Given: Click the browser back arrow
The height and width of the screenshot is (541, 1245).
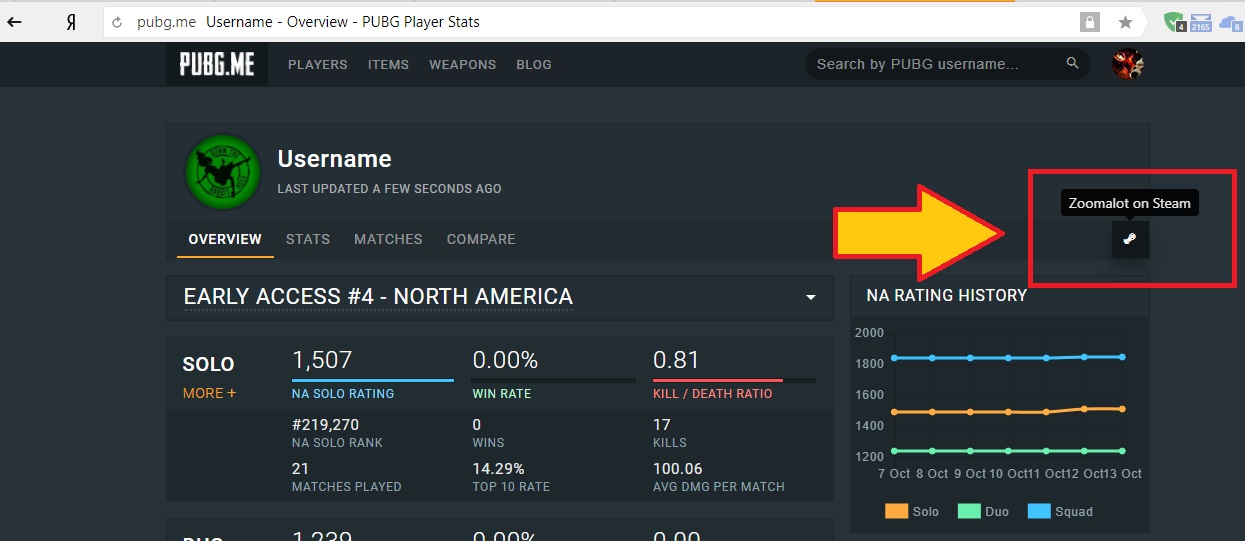Looking at the screenshot, I should point(16,22).
